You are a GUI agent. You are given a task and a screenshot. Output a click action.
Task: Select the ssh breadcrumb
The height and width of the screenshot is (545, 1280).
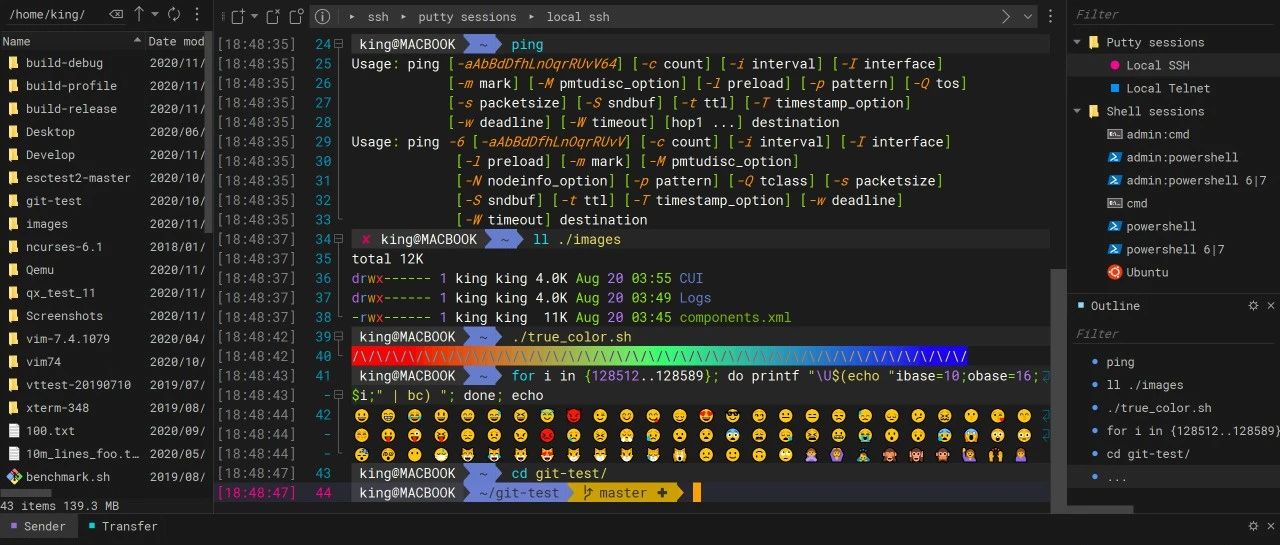pos(378,17)
